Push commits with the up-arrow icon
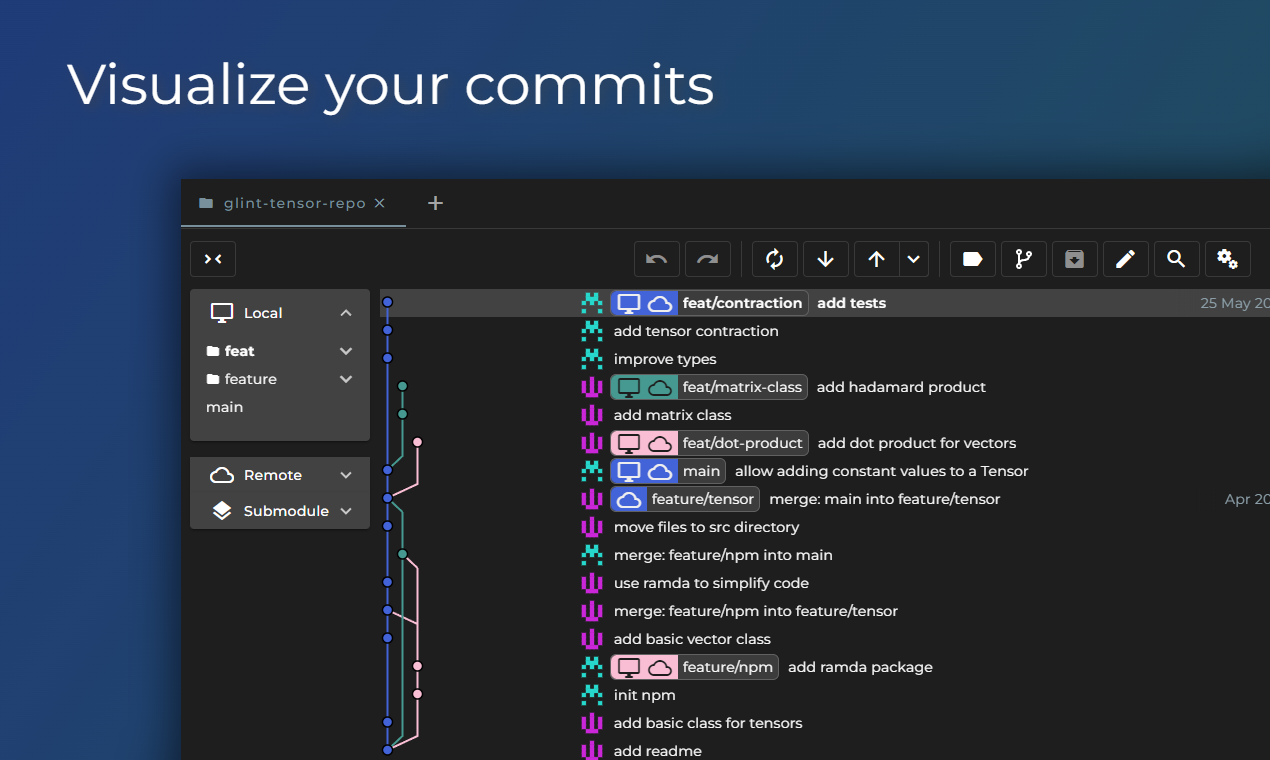 [876, 259]
